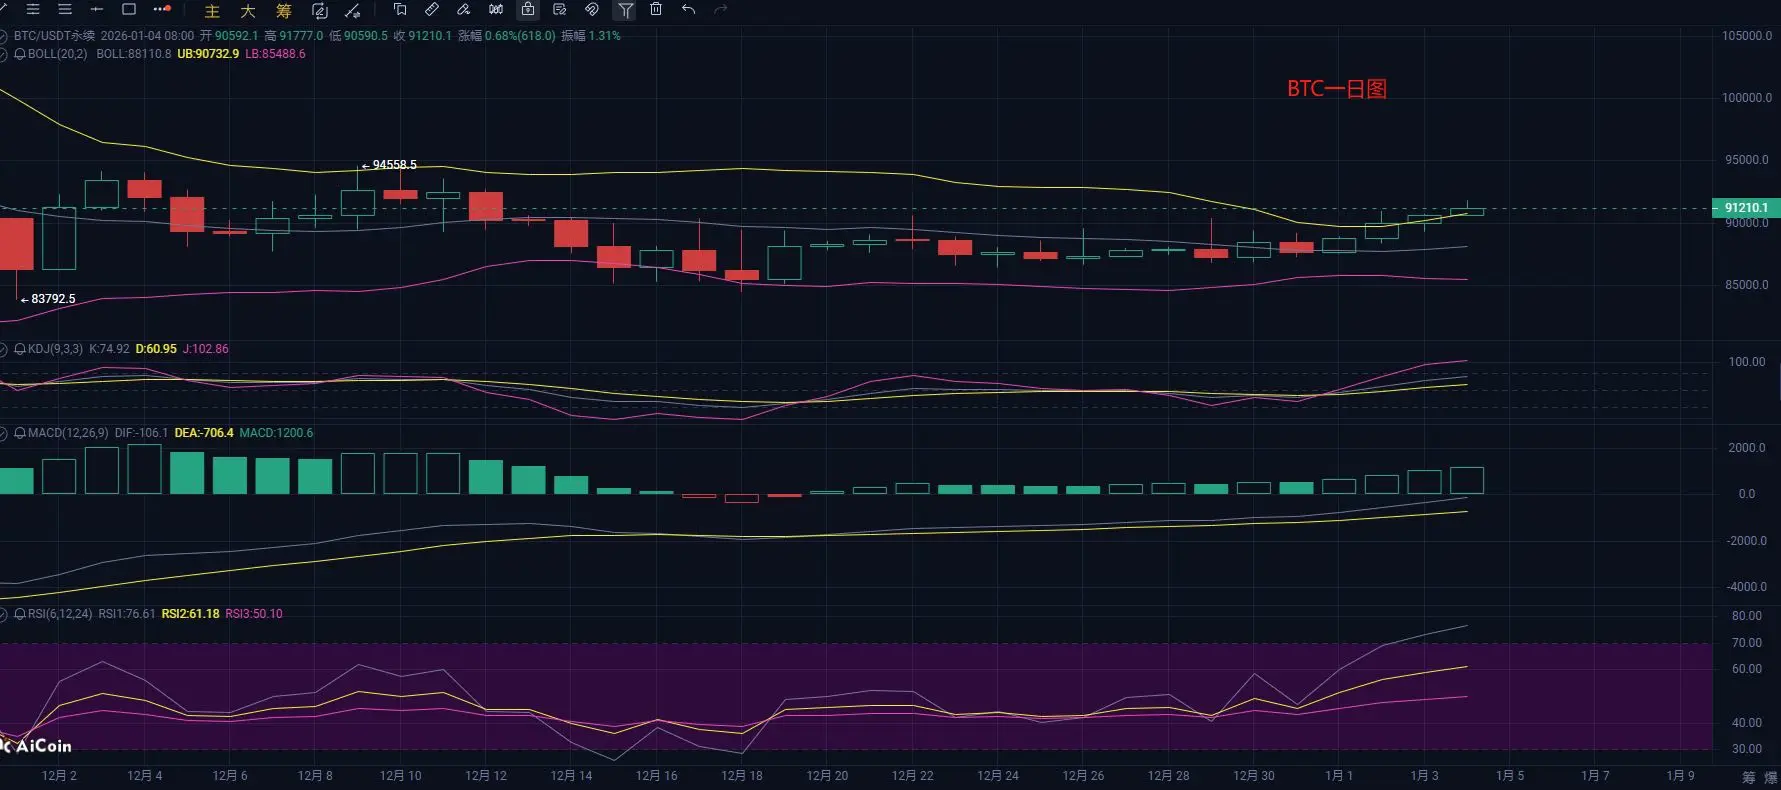Click the 12月 18 date label
Viewport: 1781px width, 790px height.
point(742,776)
